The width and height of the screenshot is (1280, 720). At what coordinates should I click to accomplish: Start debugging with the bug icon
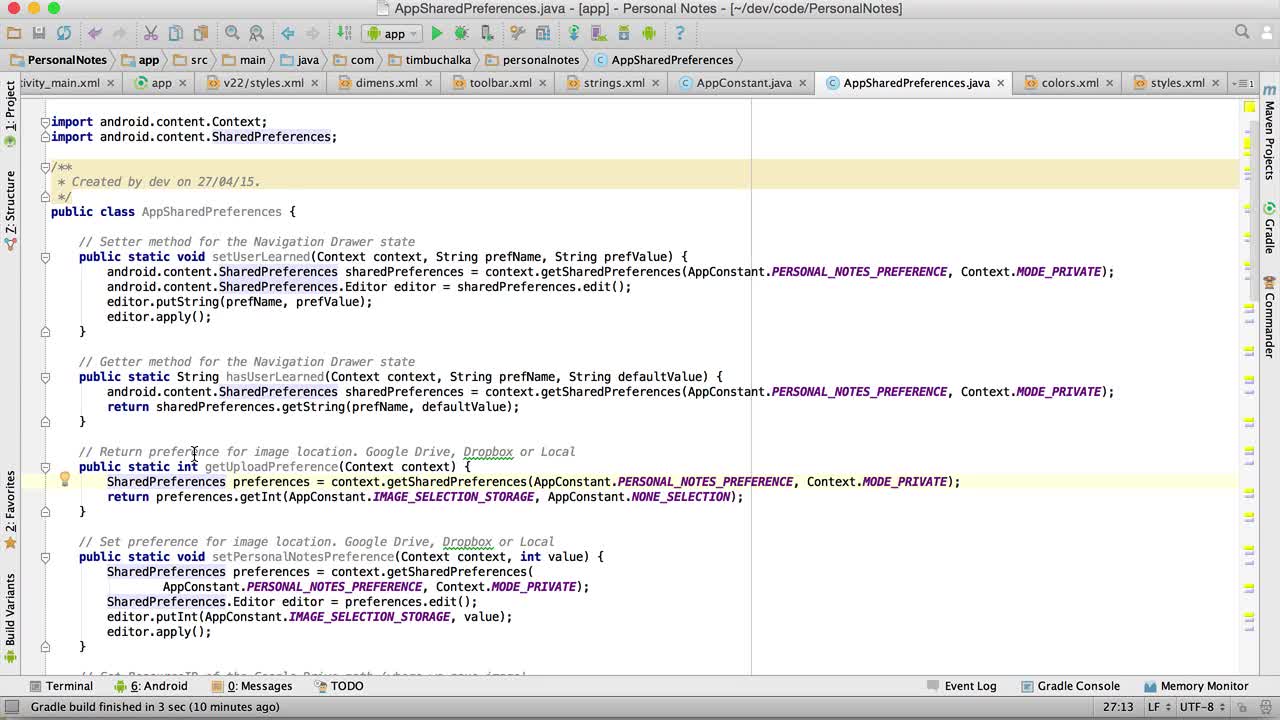pos(461,34)
